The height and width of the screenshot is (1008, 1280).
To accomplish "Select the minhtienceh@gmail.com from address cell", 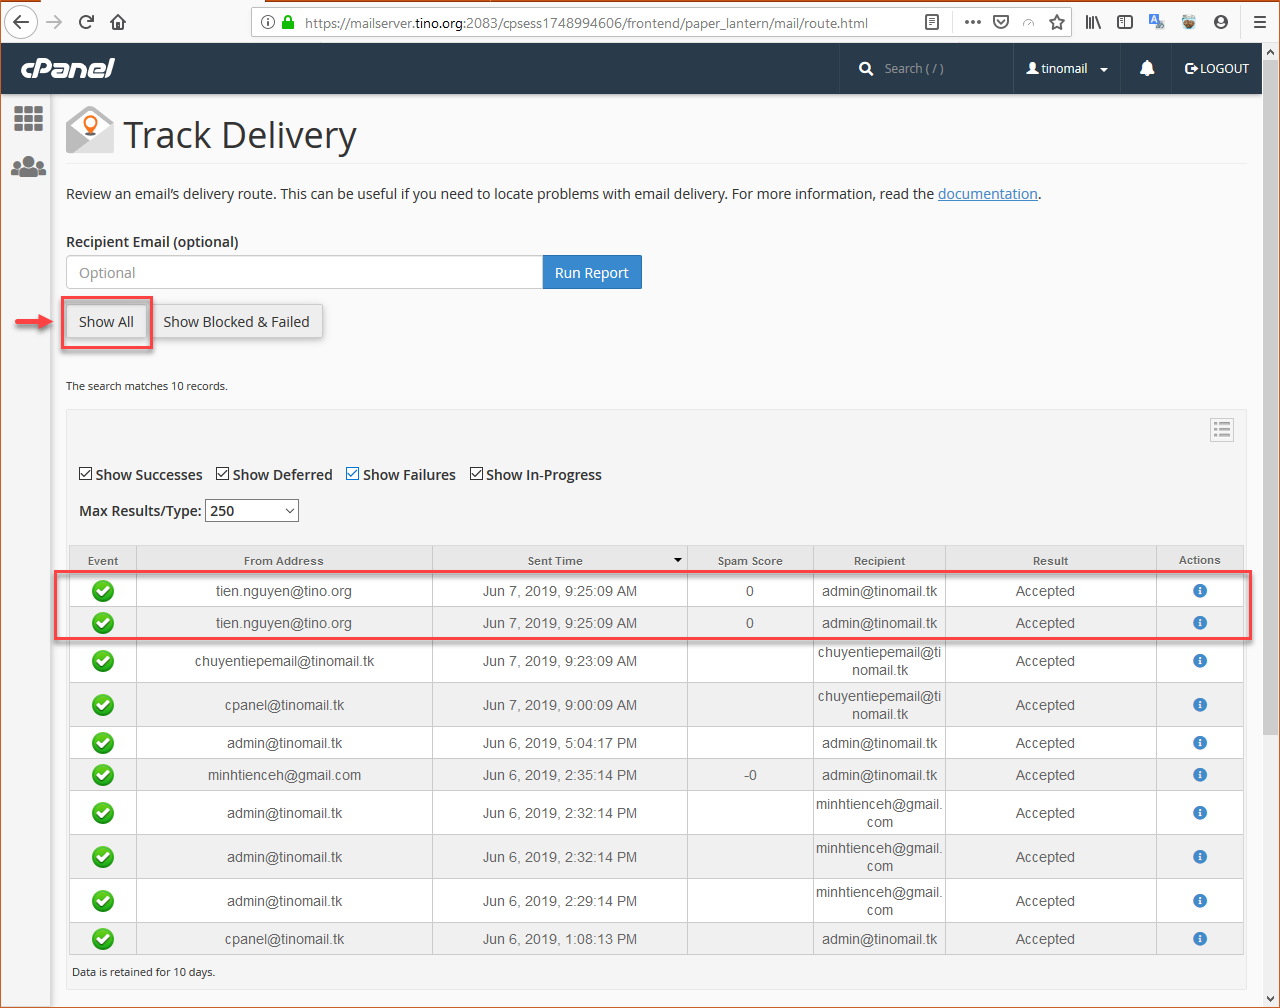I will pyautogui.click(x=284, y=775).
